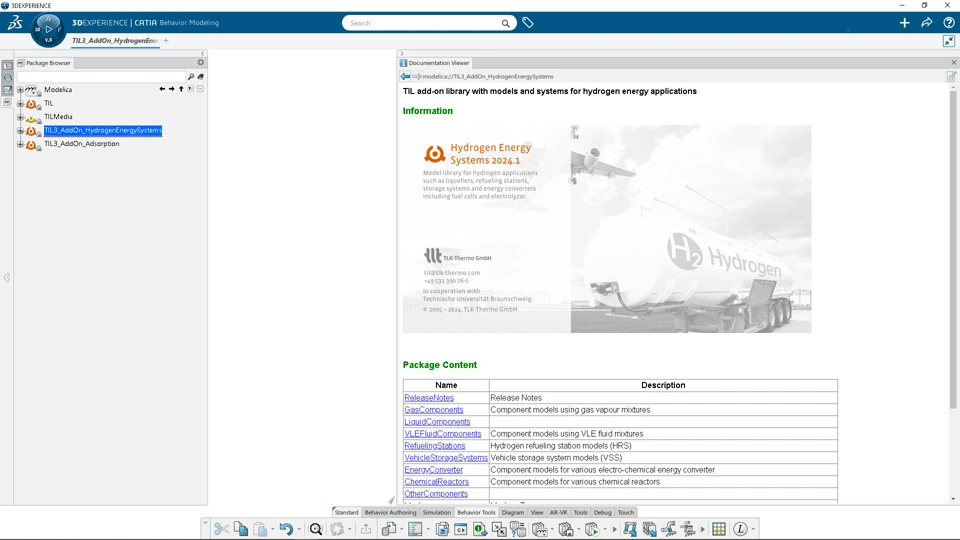
Task: Click the search magnifier in top search bar
Action: 505,23
